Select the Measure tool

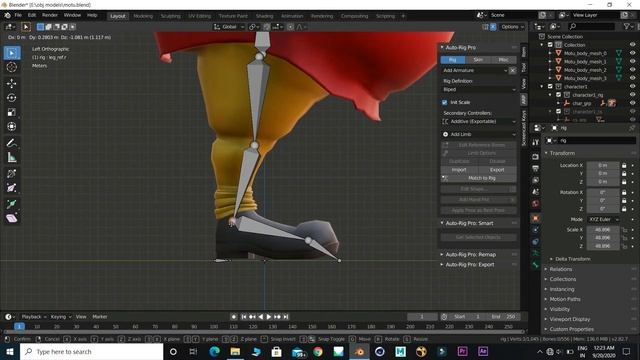(12, 157)
